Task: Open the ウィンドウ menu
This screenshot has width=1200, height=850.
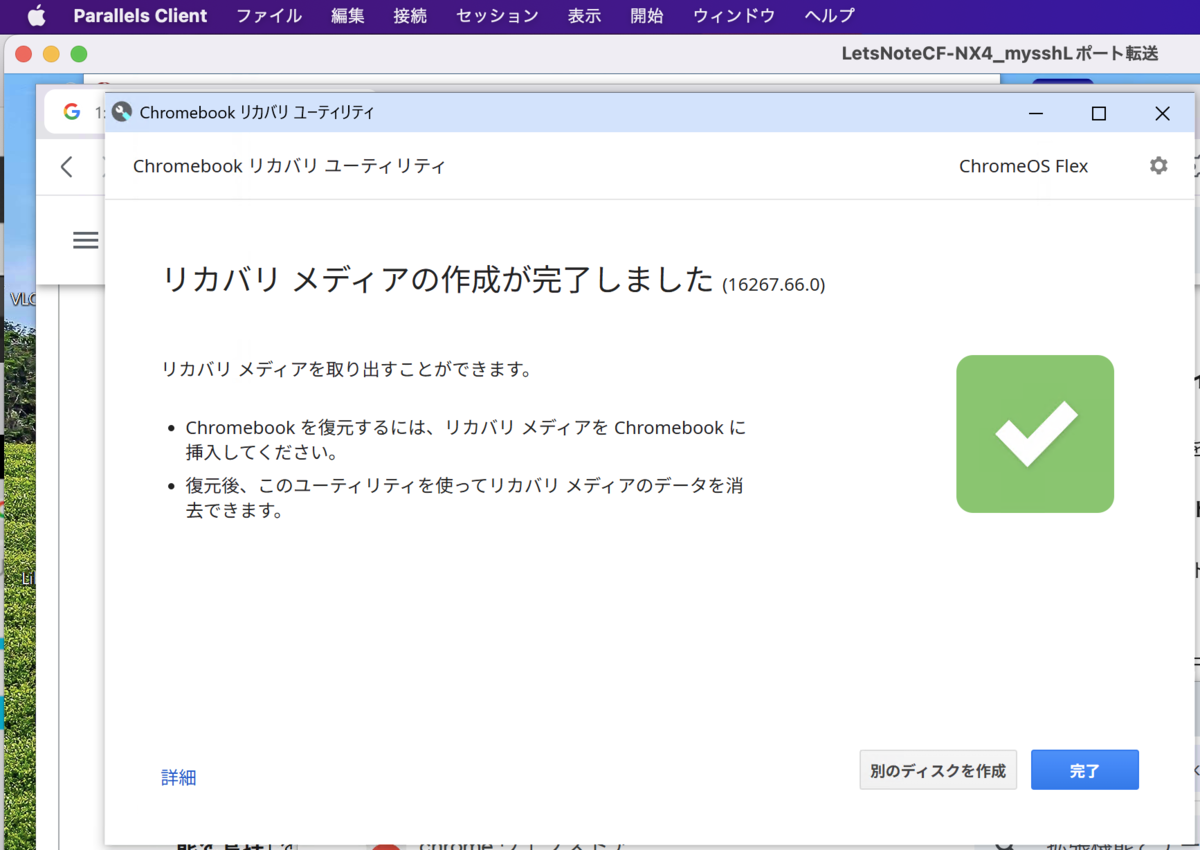Action: (734, 16)
